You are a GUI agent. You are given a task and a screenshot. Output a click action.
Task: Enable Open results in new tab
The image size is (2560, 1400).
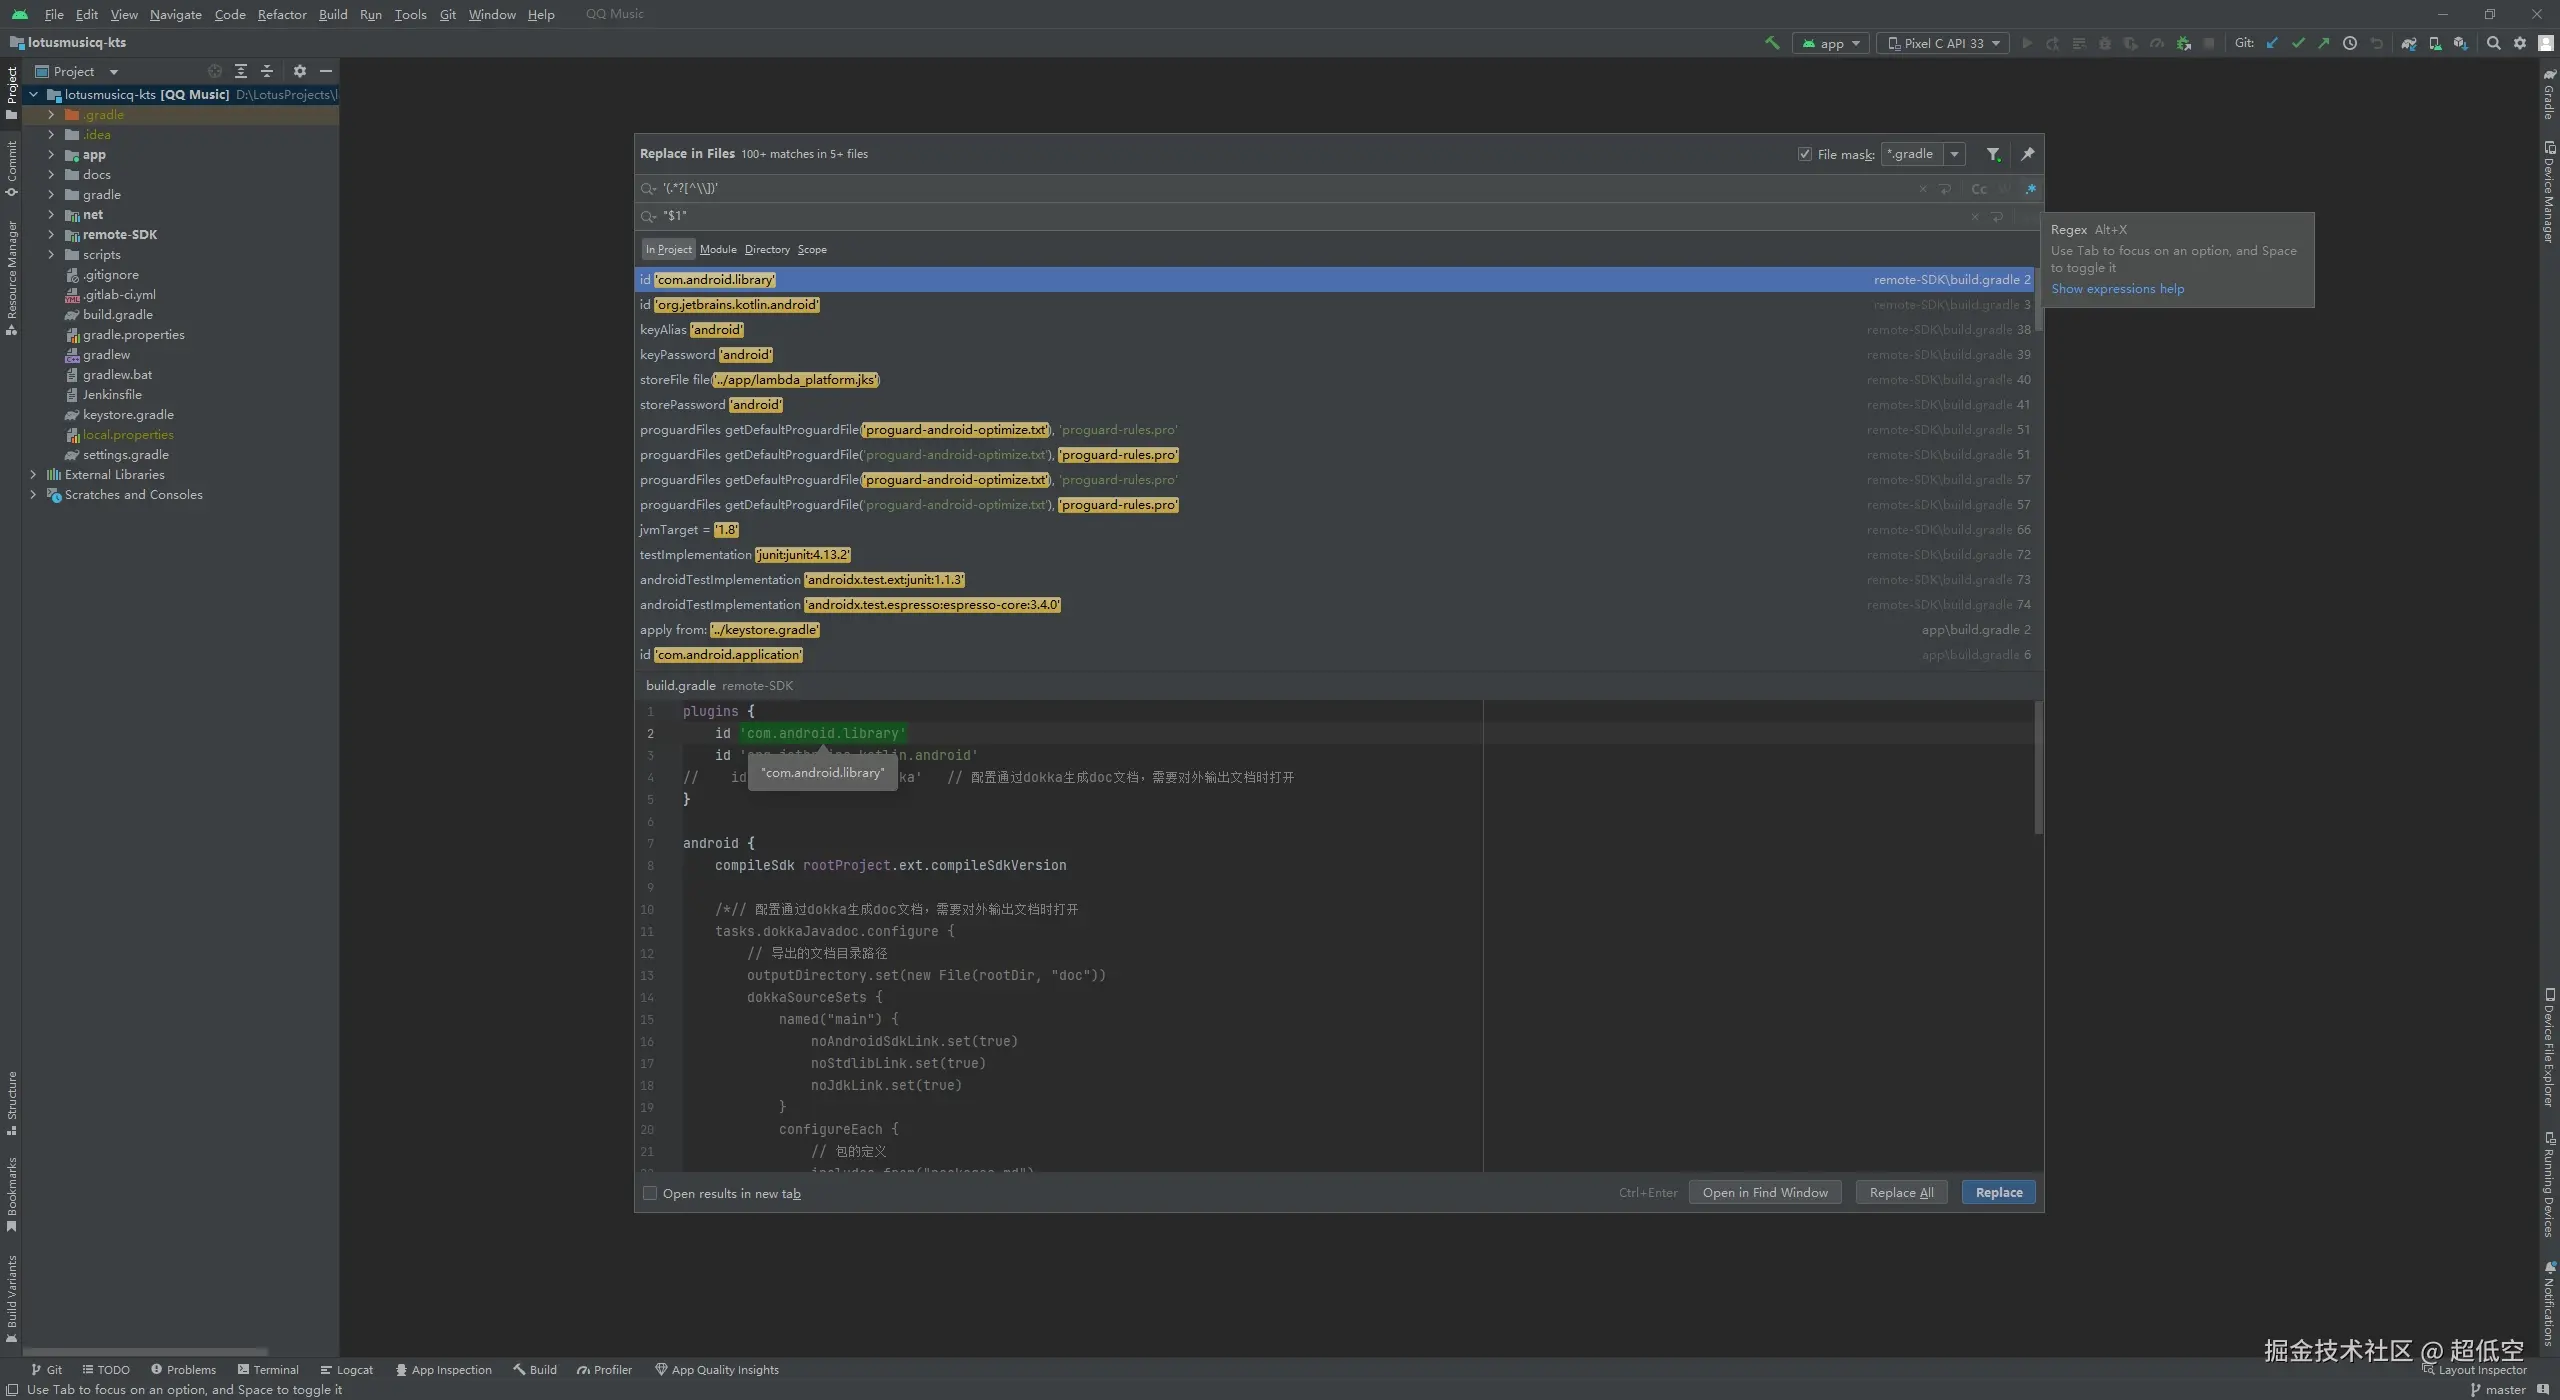(x=650, y=1193)
